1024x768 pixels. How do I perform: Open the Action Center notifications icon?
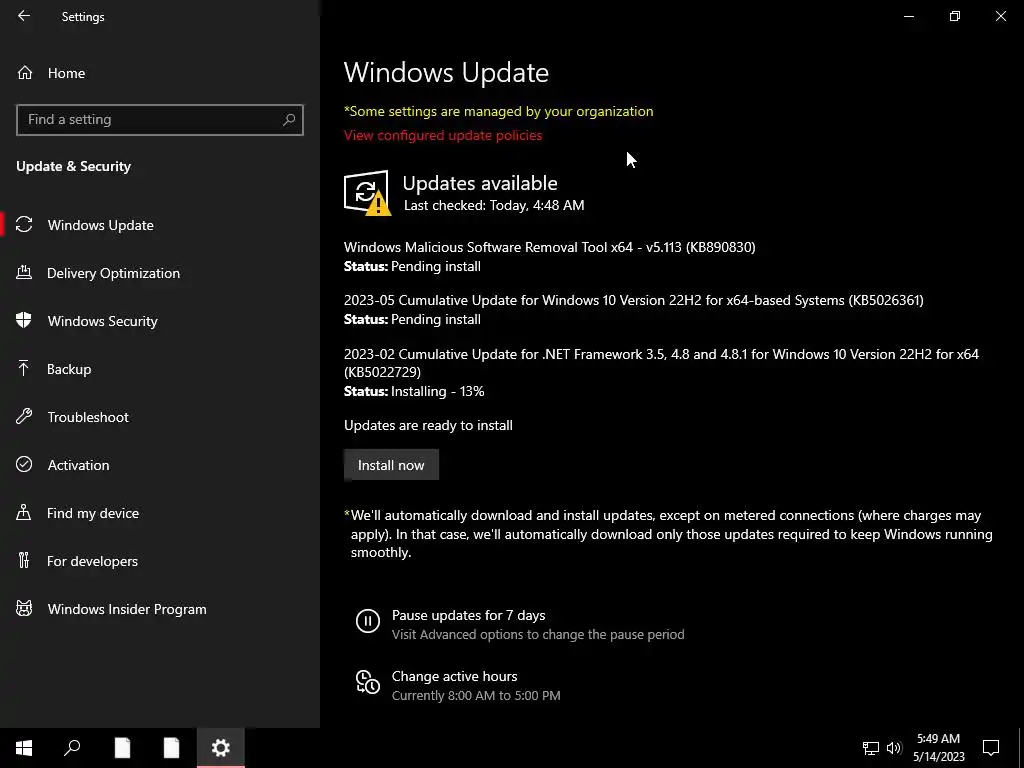click(991, 748)
